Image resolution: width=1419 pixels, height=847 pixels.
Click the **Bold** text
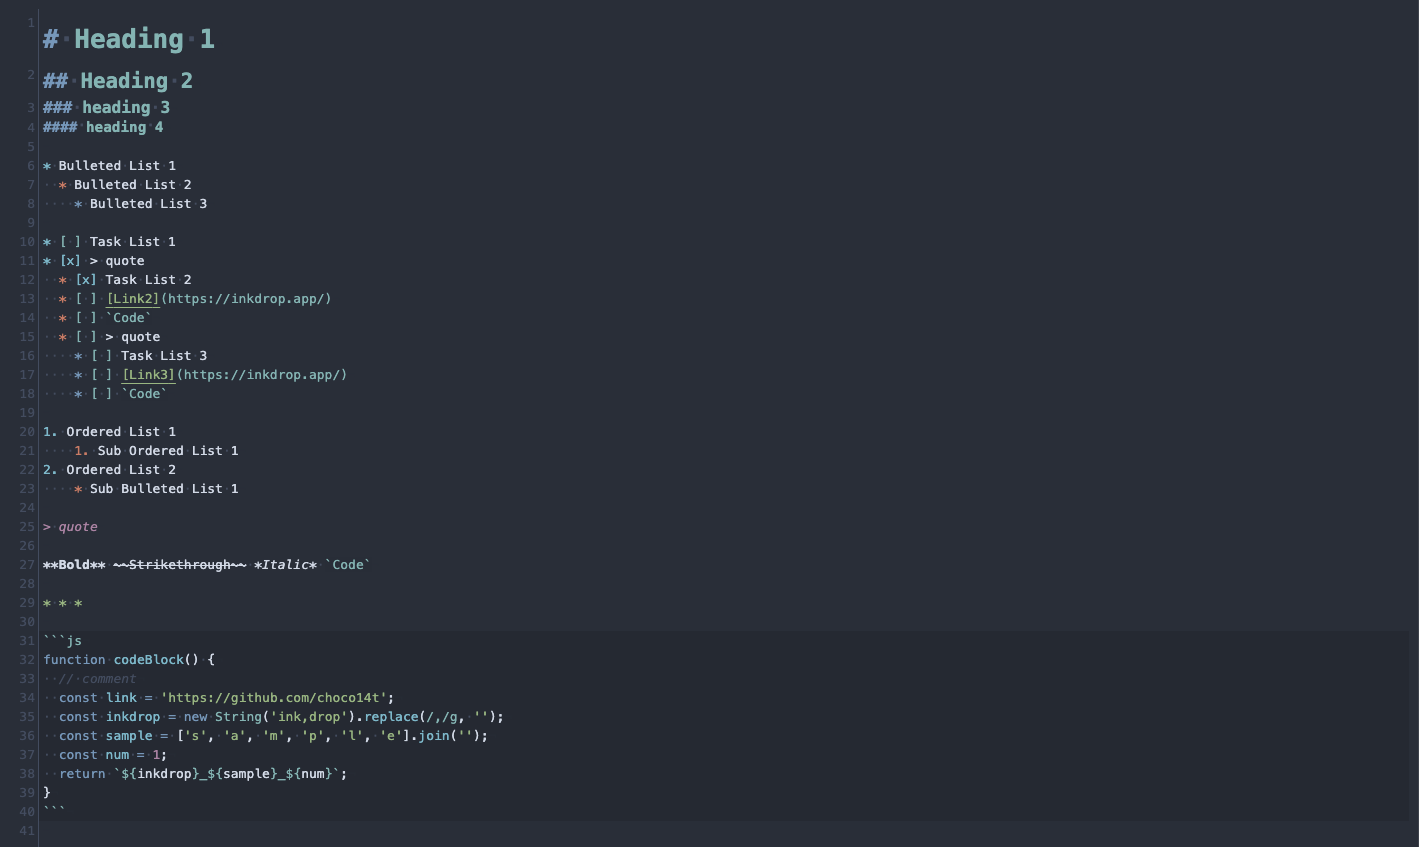(74, 565)
